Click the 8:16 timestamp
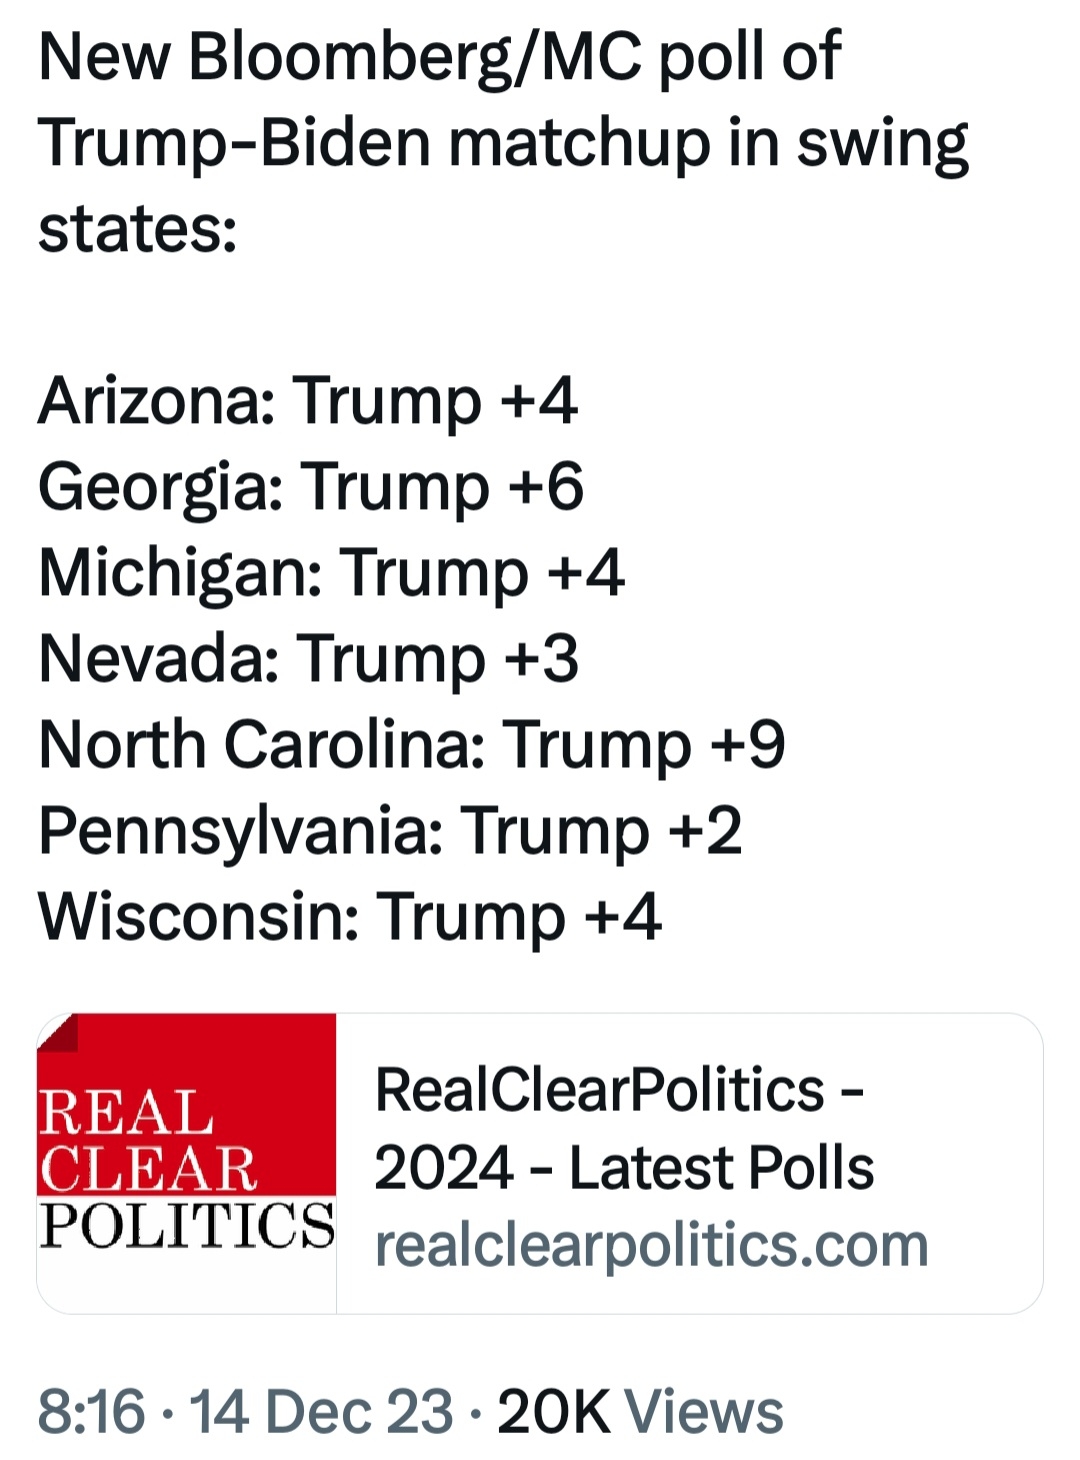This screenshot has width=1080, height=1460. 91,1411
